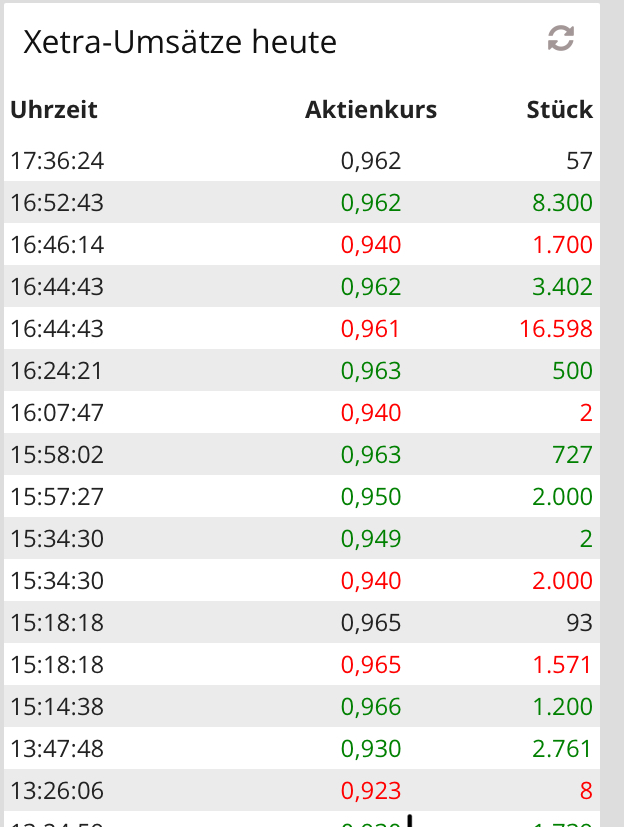The height and width of the screenshot is (827, 624).
Task: Click the Stück column header
Action: 560,110
